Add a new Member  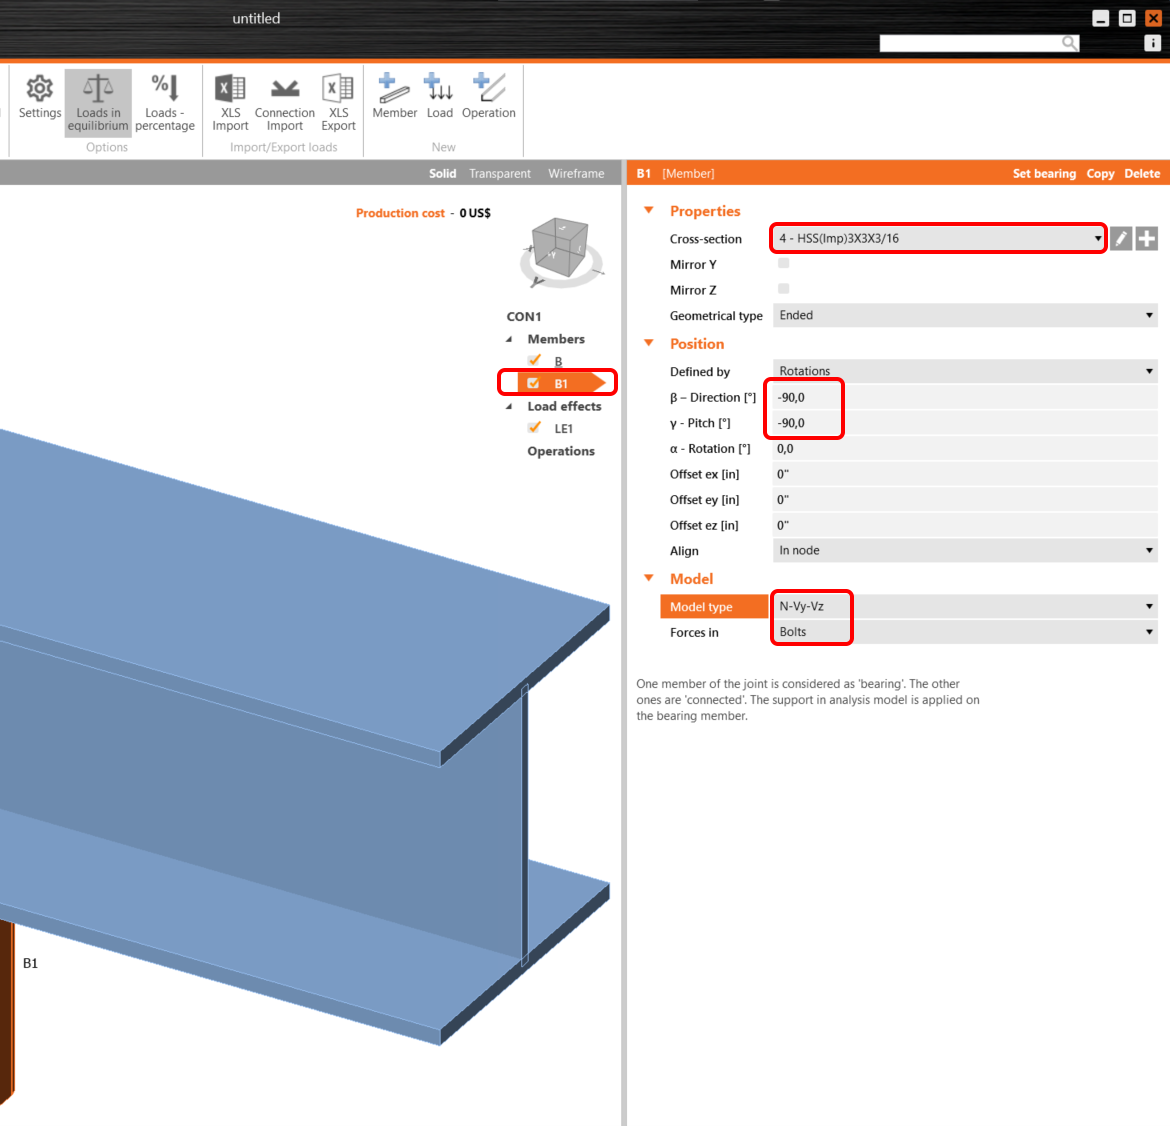point(394,100)
